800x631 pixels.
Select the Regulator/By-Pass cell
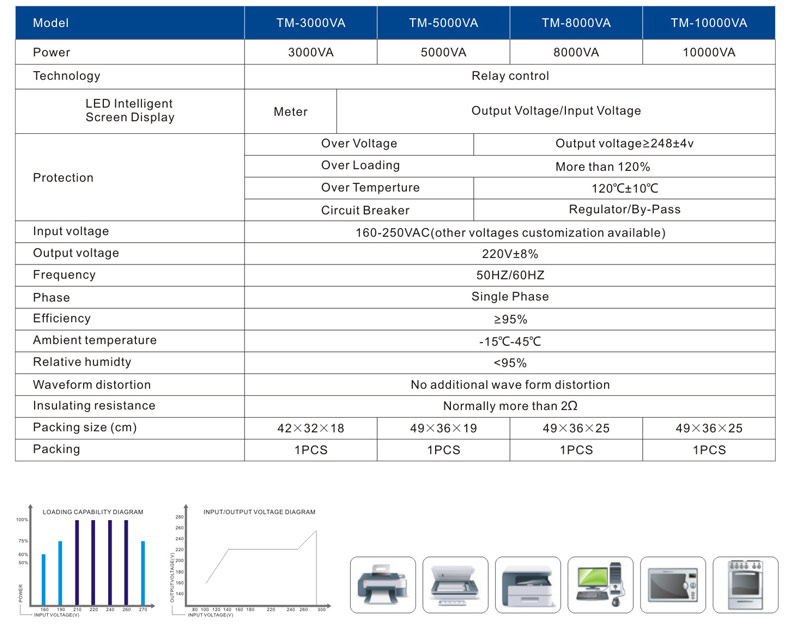[624, 210]
